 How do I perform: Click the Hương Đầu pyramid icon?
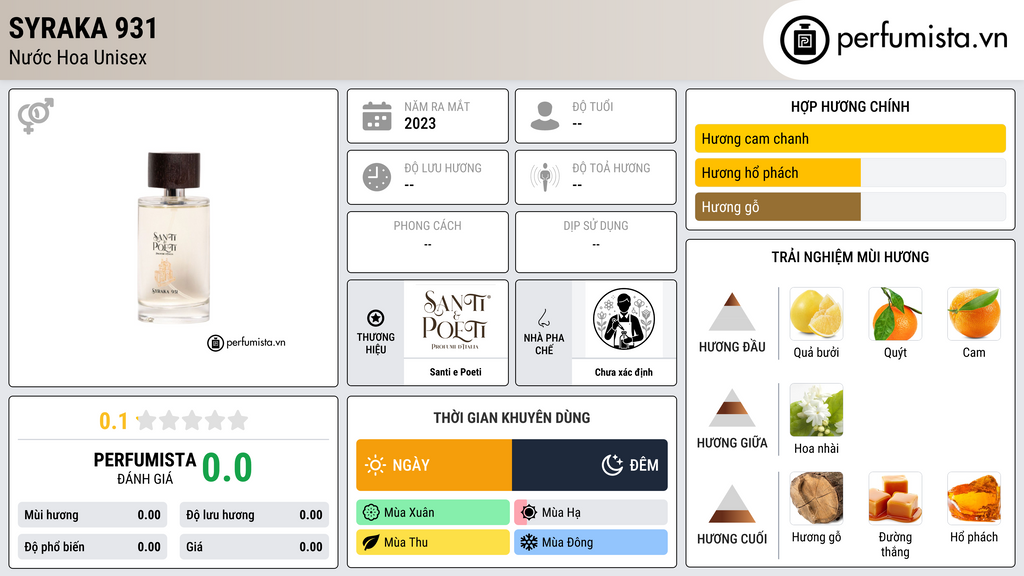click(732, 312)
